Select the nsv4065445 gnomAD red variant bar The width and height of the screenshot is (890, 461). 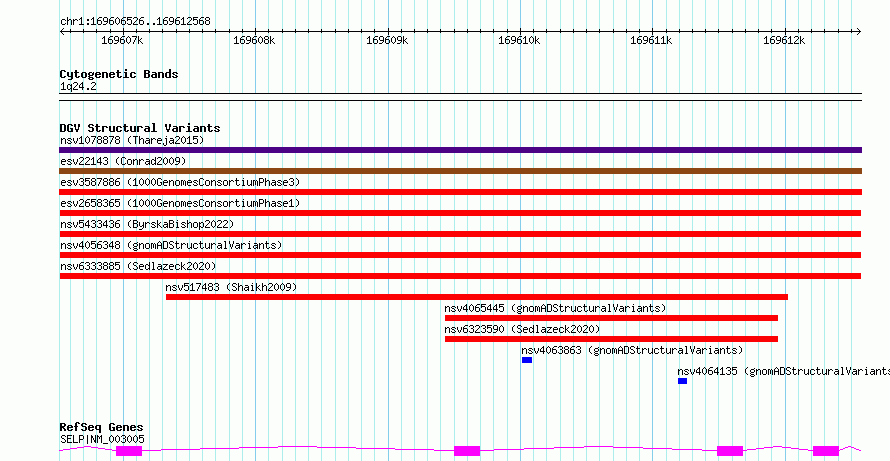point(611,318)
